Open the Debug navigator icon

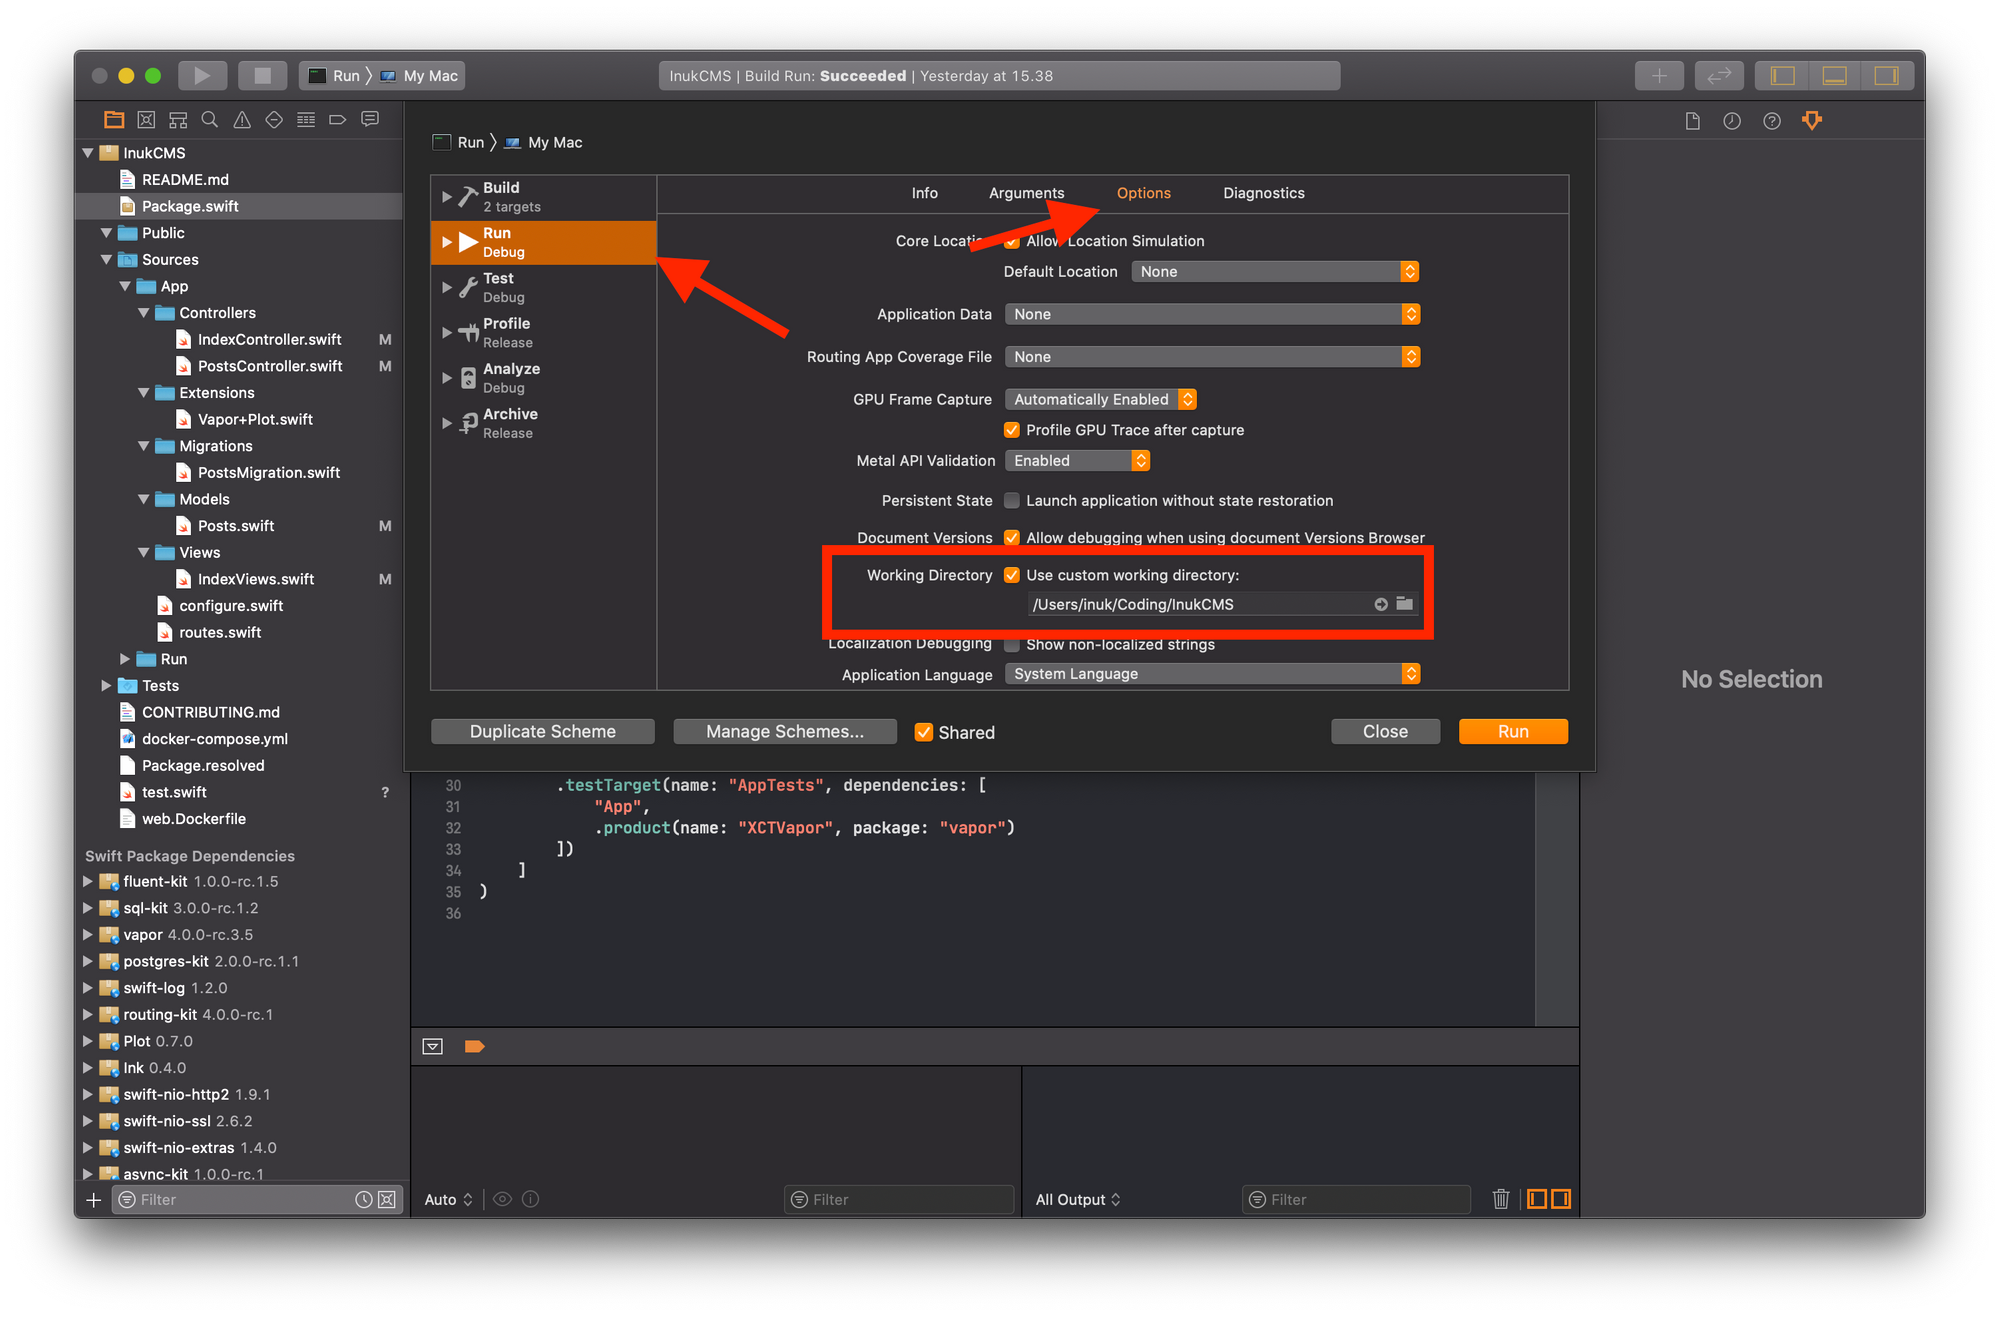[x=306, y=120]
